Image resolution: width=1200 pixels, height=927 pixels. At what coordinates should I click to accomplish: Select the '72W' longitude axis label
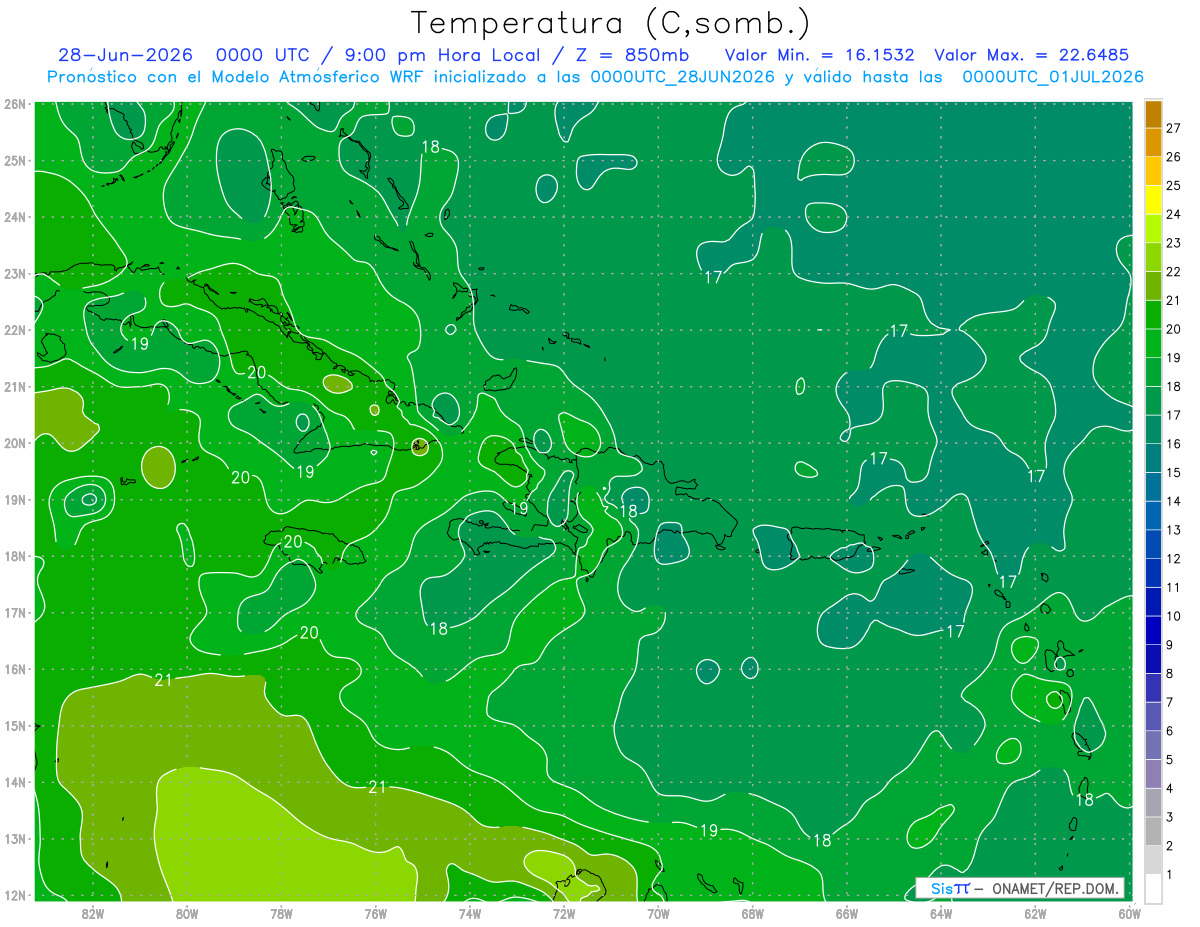tap(564, 913)
